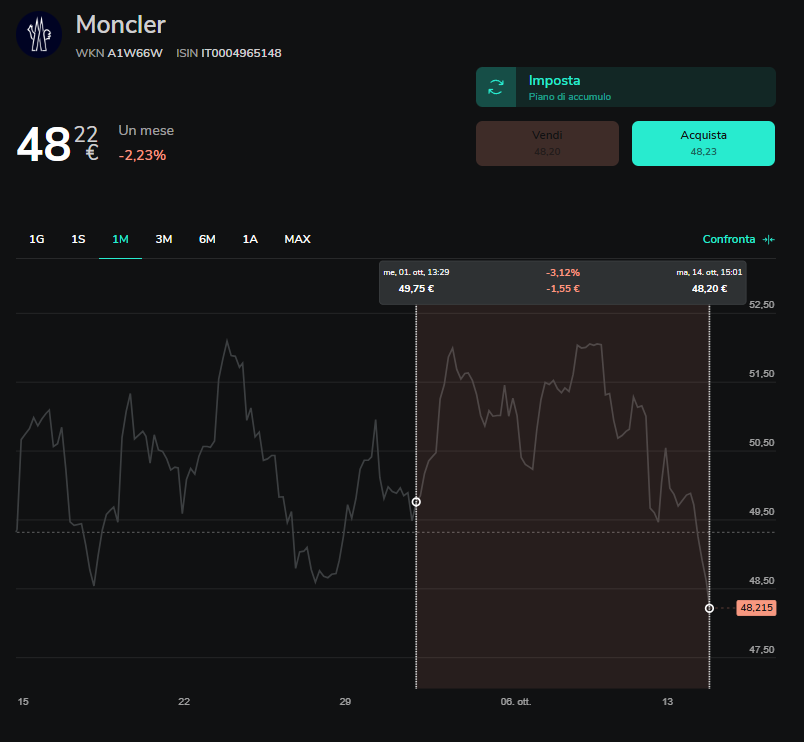The width and height of the screenshot is (804, 742).
Task: Click the 52,50 axis label
Action: click(761, 305)
